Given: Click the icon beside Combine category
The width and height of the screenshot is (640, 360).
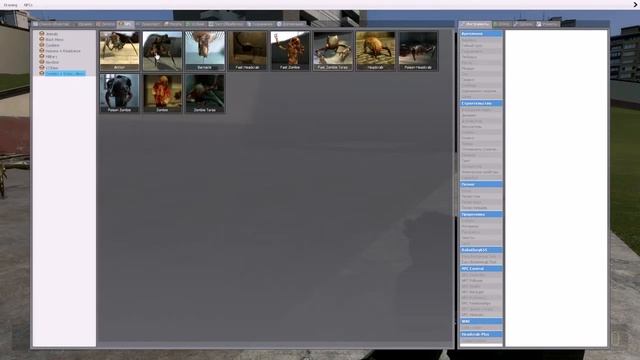Looking at the screenshot, I should coord(42,45).
